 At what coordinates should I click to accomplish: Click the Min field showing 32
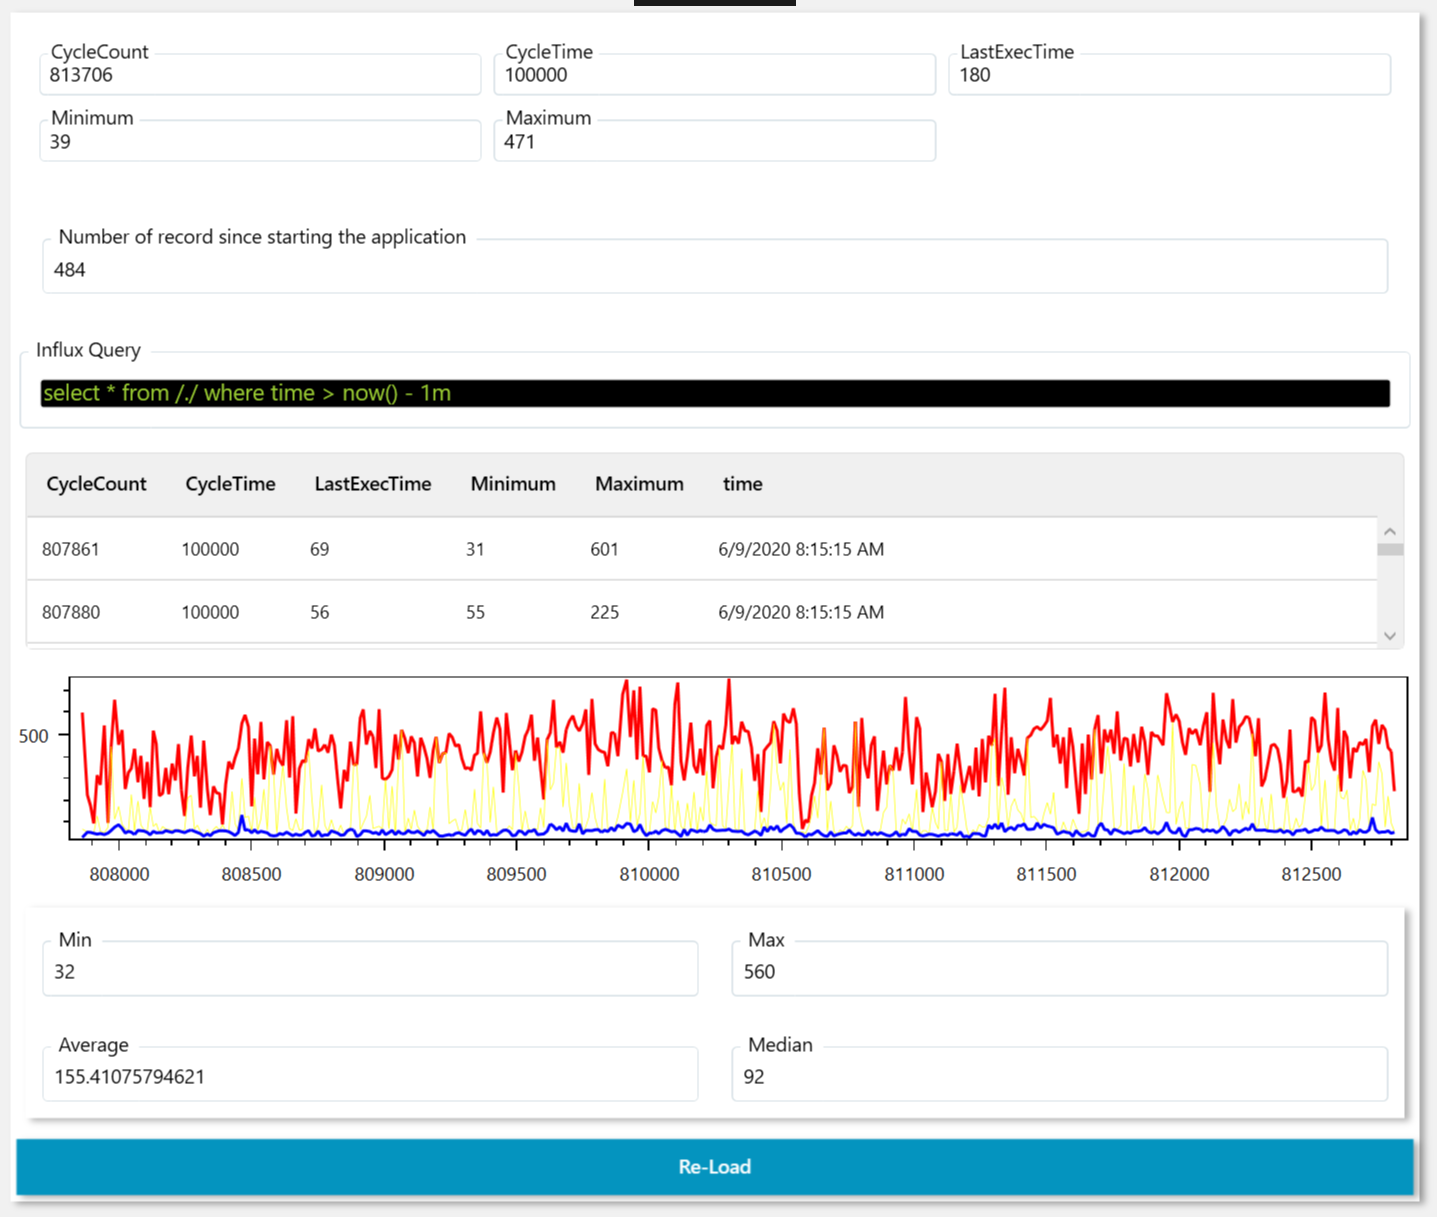tap(370, 970)
